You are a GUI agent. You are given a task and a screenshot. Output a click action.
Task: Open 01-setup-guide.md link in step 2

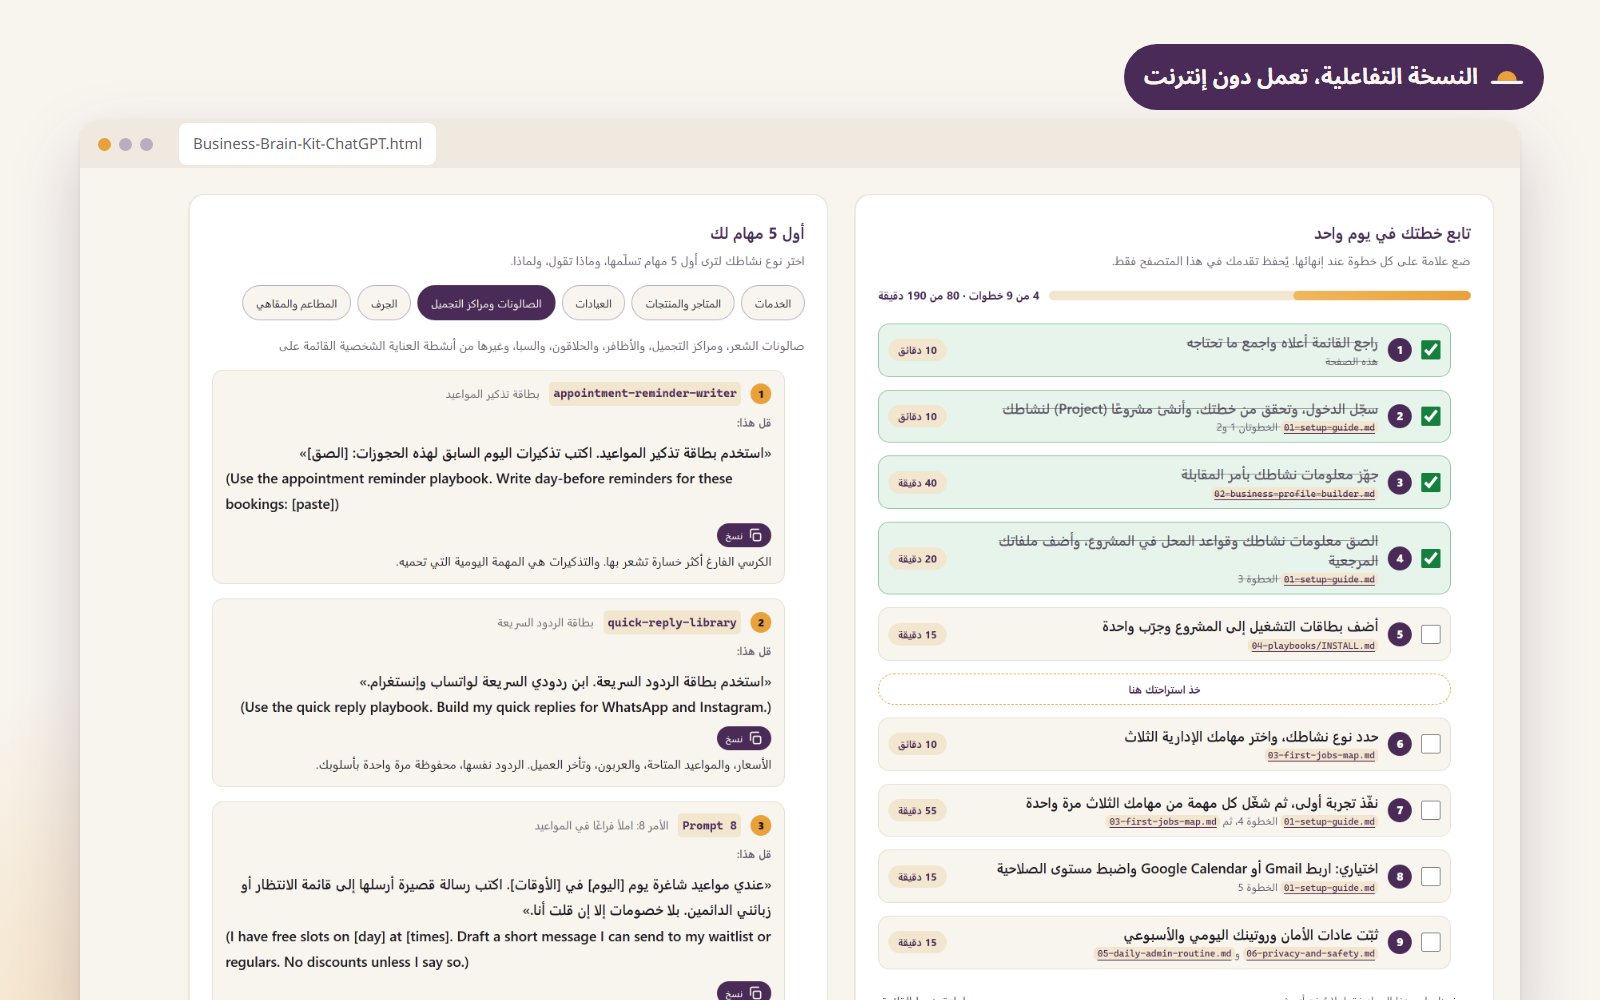coord(1329,428)
